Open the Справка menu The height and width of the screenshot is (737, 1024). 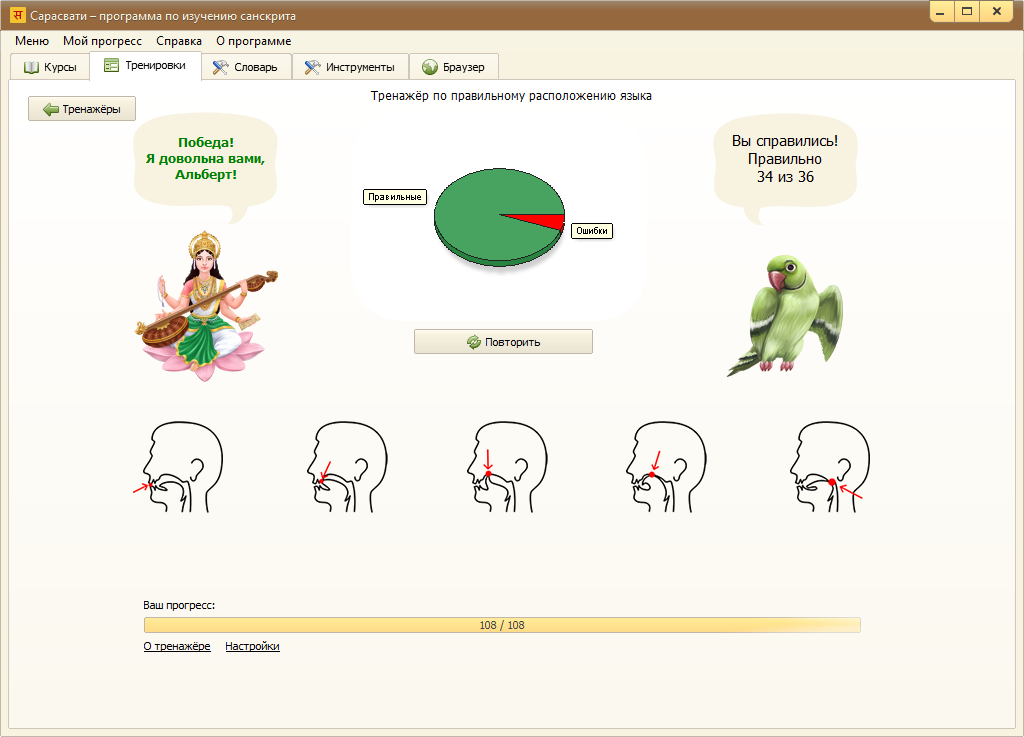point(179,41)
